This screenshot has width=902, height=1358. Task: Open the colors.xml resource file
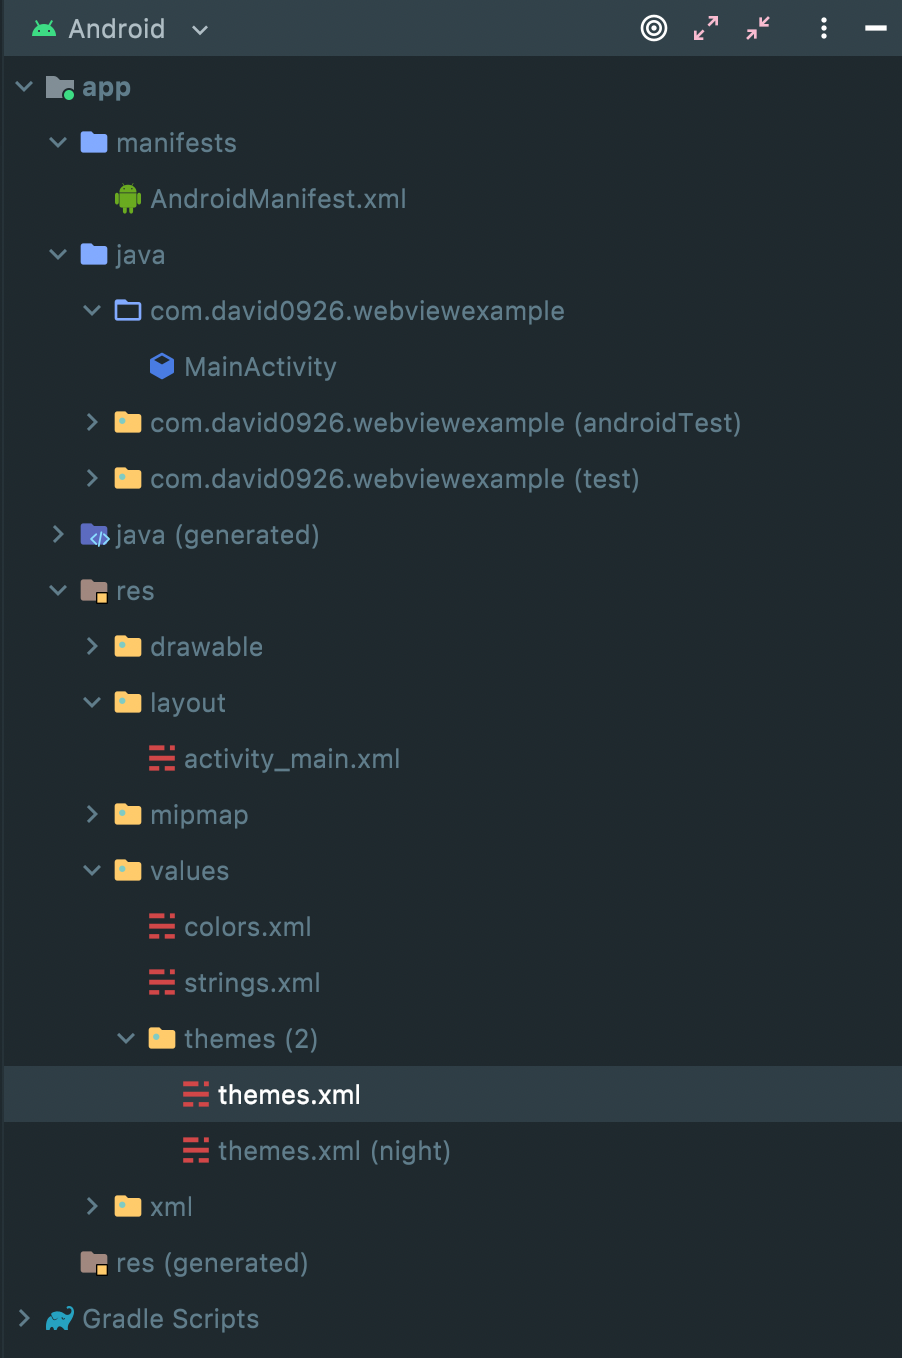[247, 926]
